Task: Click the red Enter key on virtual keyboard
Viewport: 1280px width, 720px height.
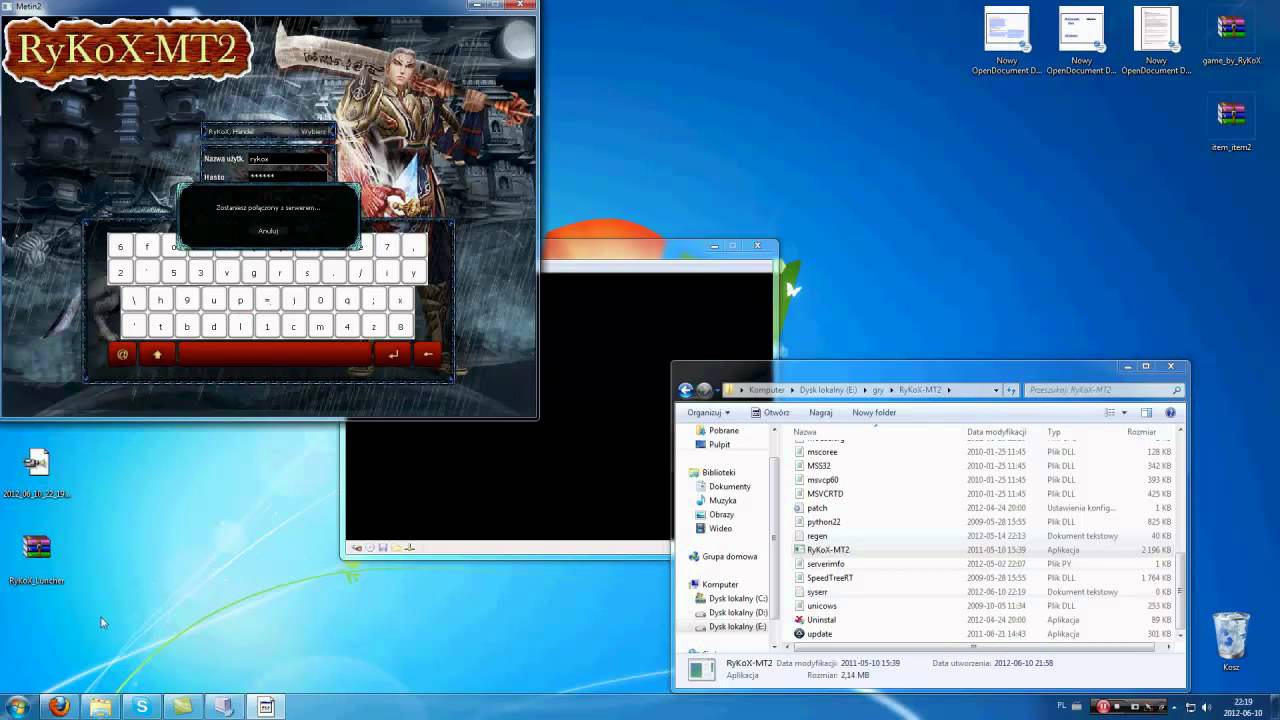Action: (393, 354)
